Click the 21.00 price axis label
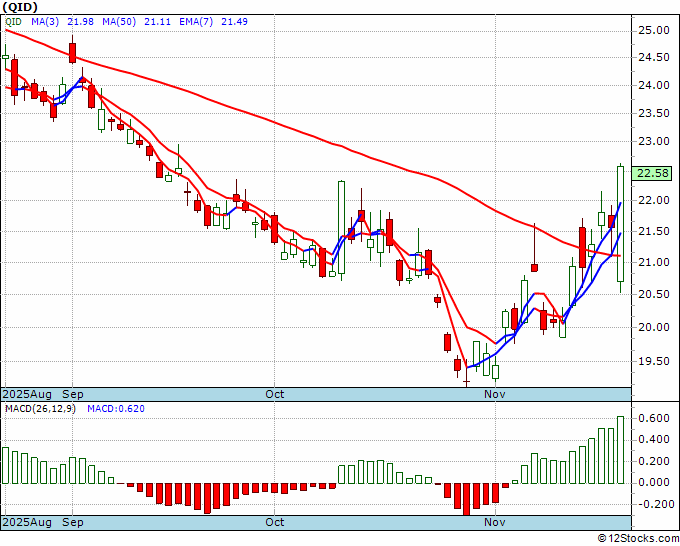The image size is (680, 546). coord(654,262)
